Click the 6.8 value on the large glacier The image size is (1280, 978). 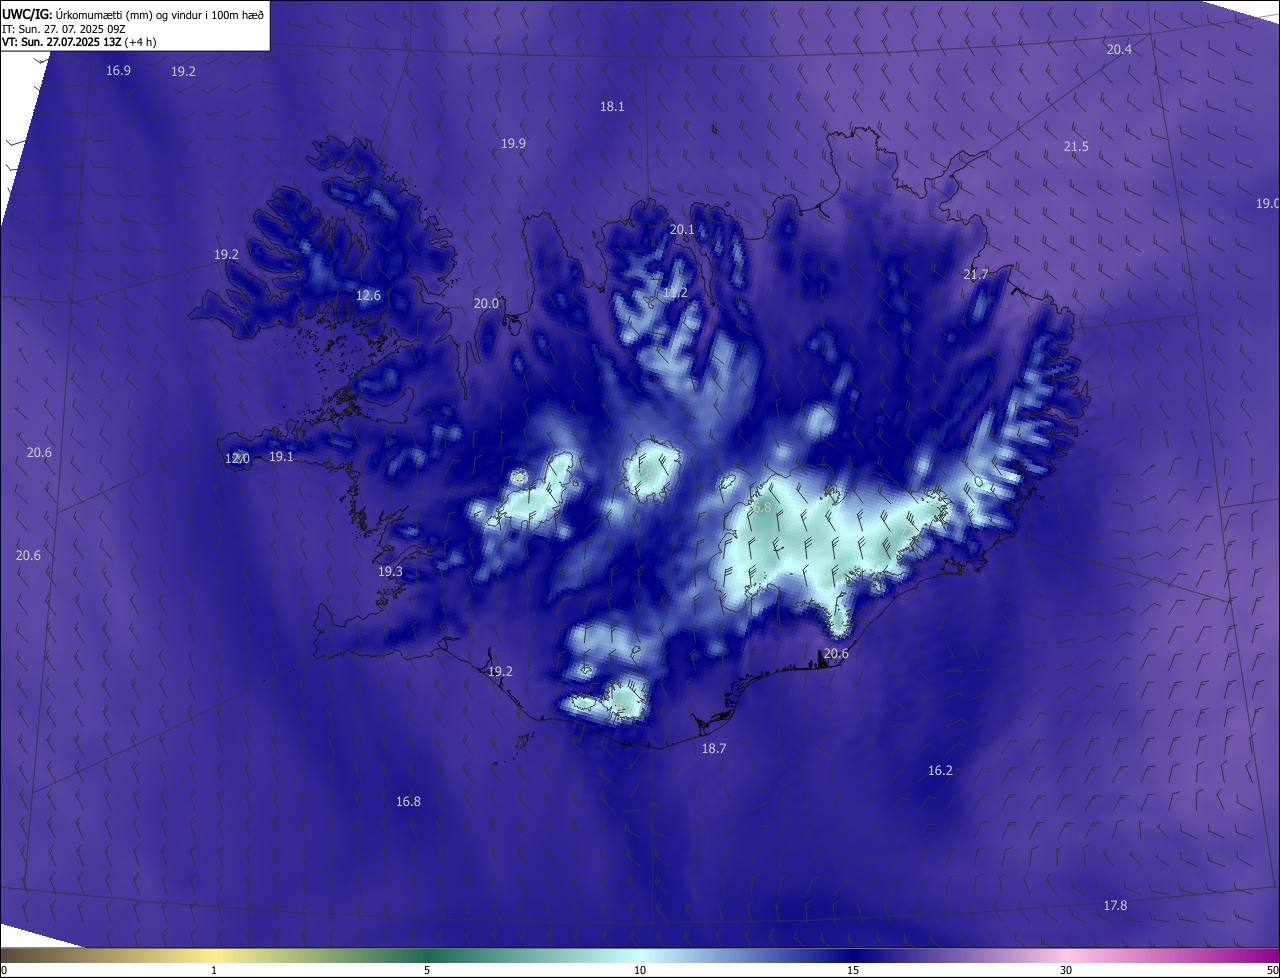762,507
